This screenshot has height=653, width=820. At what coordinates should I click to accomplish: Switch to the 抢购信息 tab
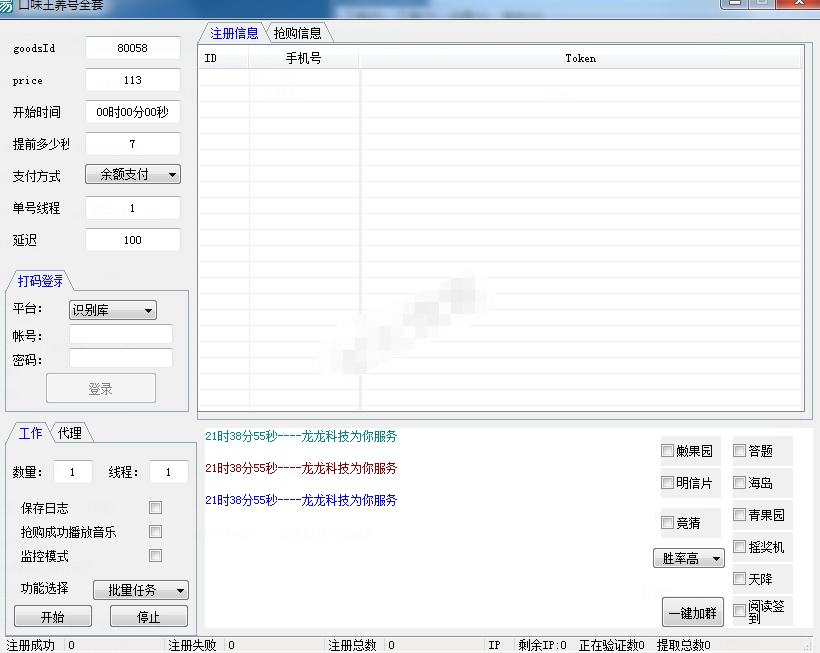tap(297, 33)
